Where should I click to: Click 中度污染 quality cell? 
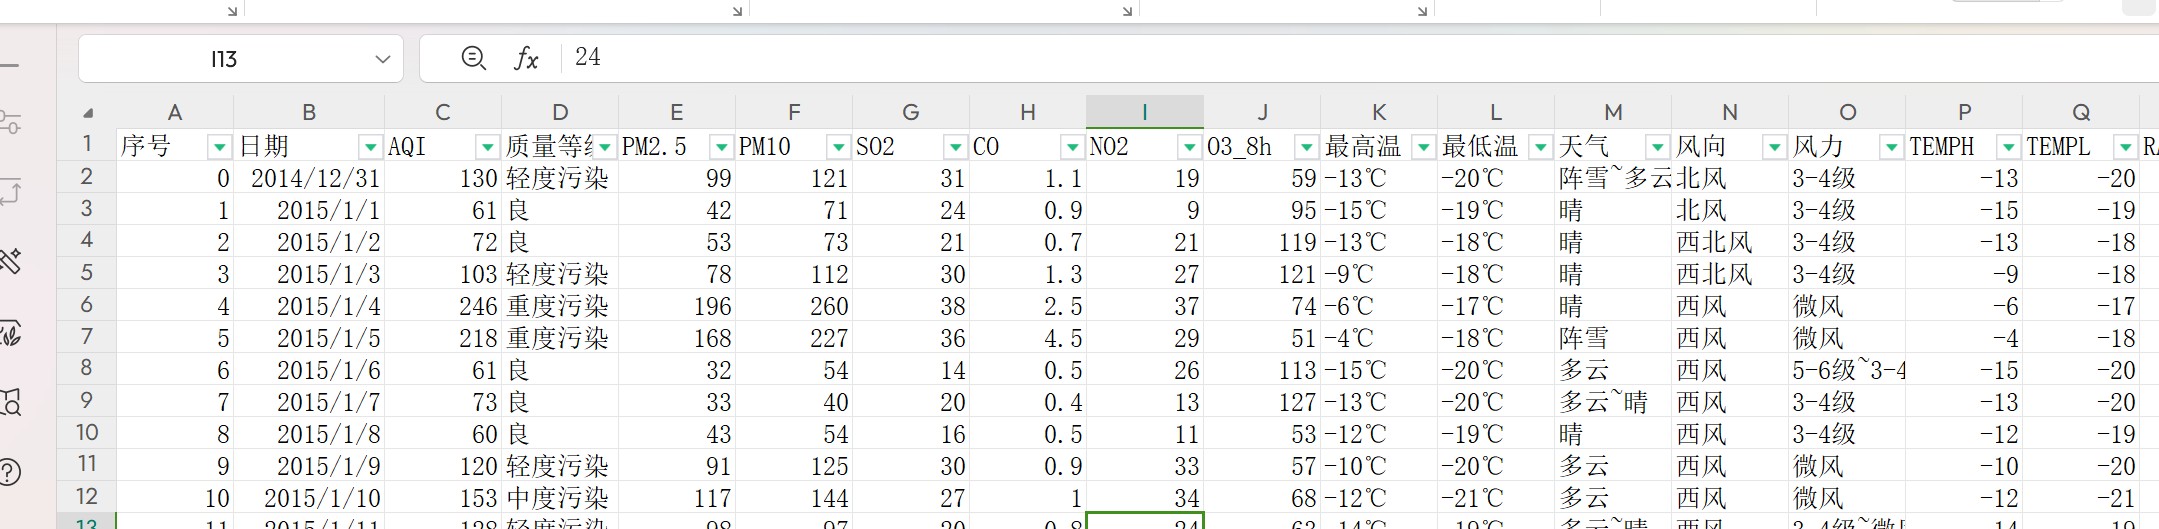(560, 498)
